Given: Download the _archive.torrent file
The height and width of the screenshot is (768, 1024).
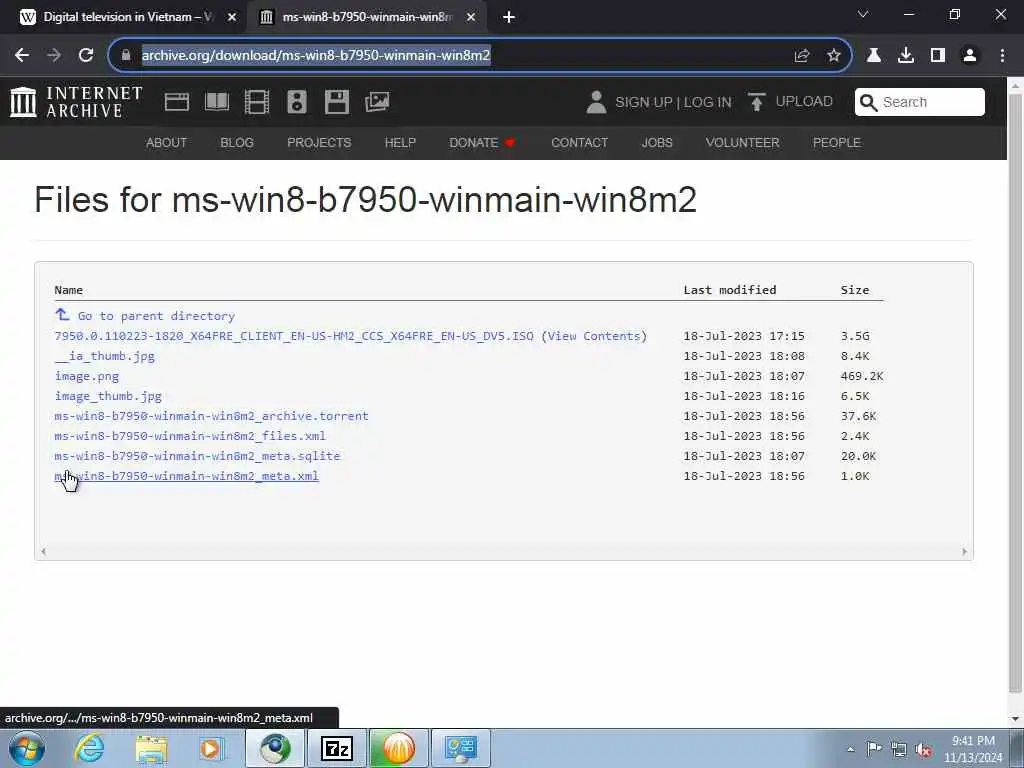Looking at the screenshot, I should coord(212,416).
